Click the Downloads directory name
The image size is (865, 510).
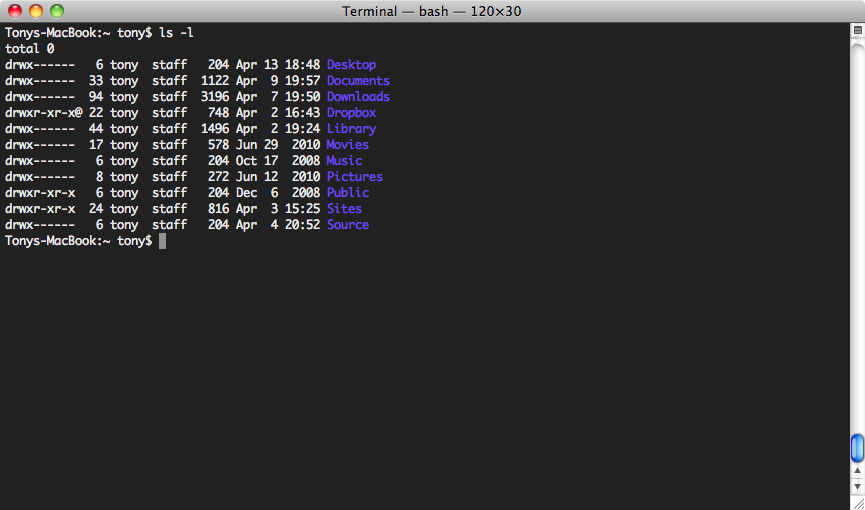click(358, 97)
